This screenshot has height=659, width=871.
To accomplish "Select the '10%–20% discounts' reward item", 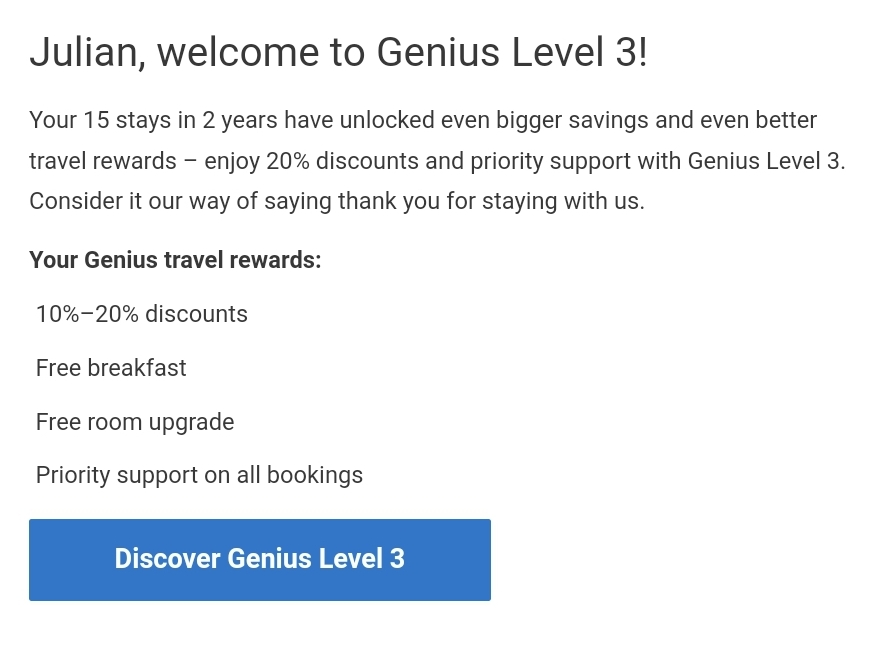I will [x=141, y=314].
